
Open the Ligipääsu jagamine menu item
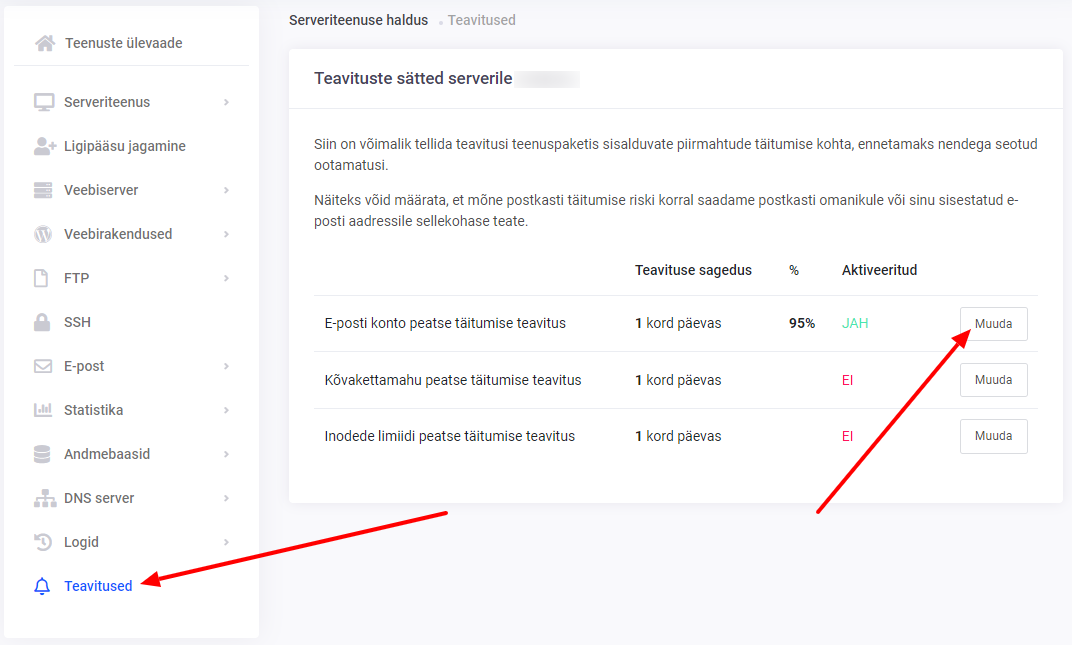(125, 146)
